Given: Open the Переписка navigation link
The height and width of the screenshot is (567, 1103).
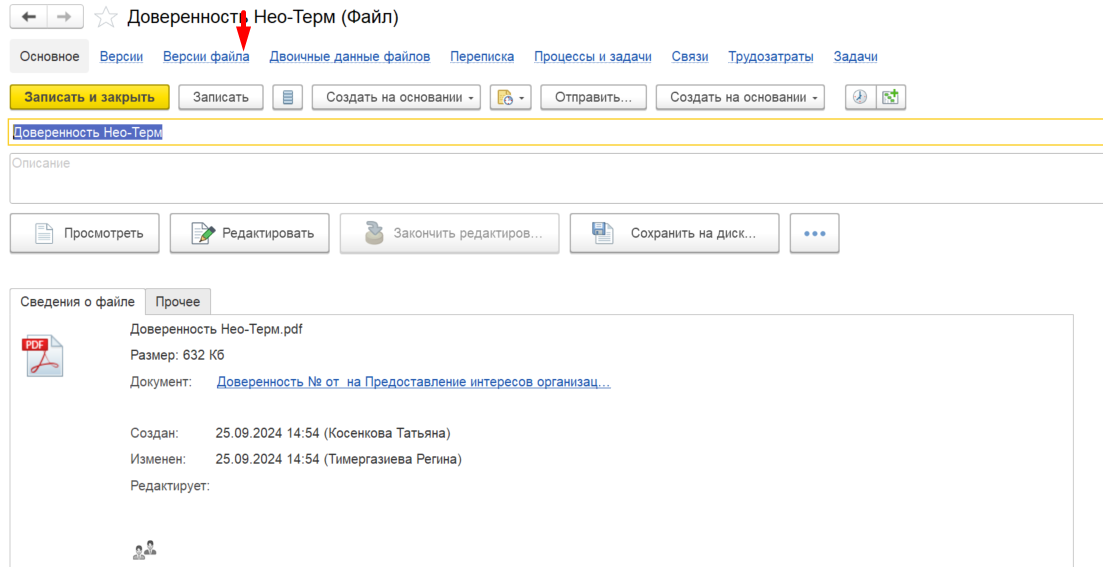Looking at the screenshot, I should (482, 56).
